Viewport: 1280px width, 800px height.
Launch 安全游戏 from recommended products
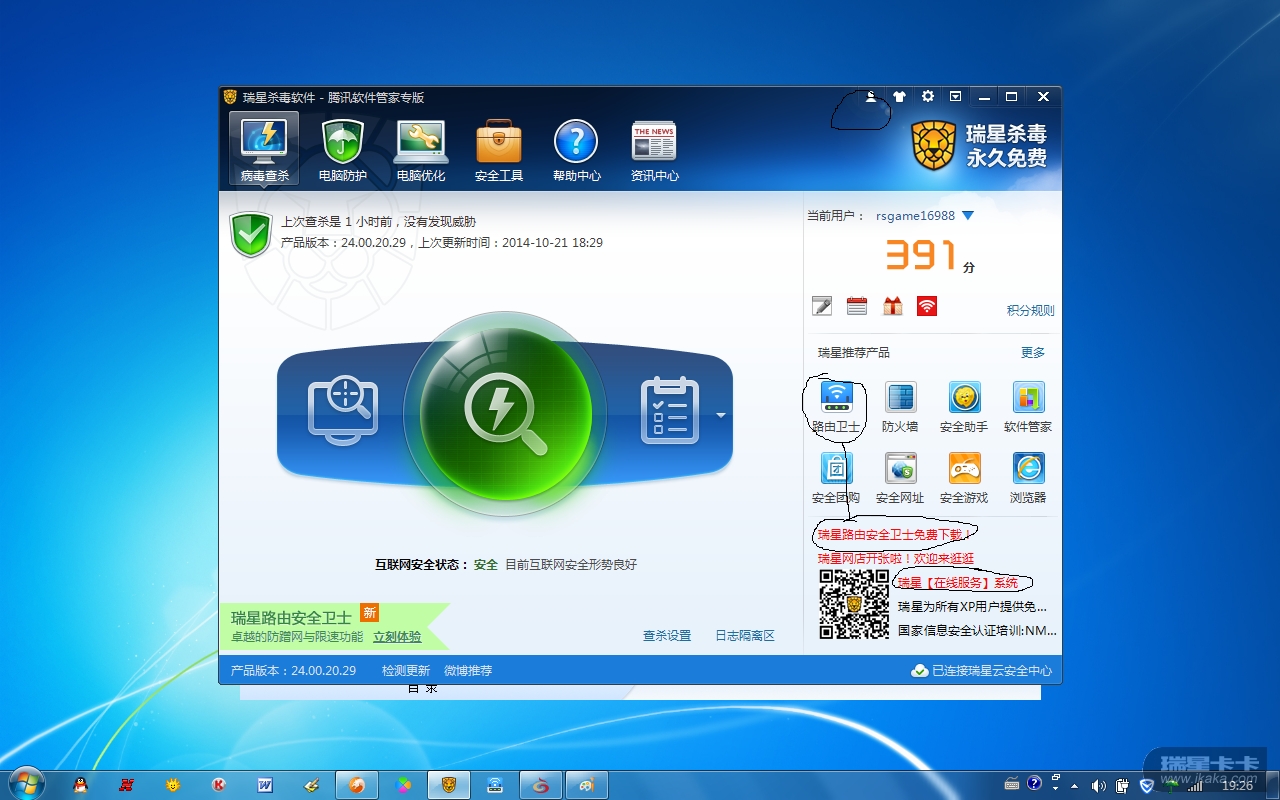point(964,478)
